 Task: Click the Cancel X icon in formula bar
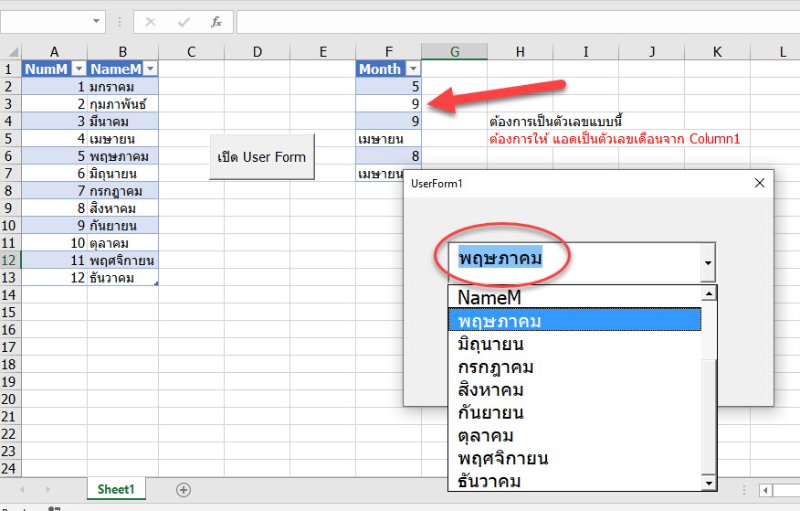click(150, 22)
